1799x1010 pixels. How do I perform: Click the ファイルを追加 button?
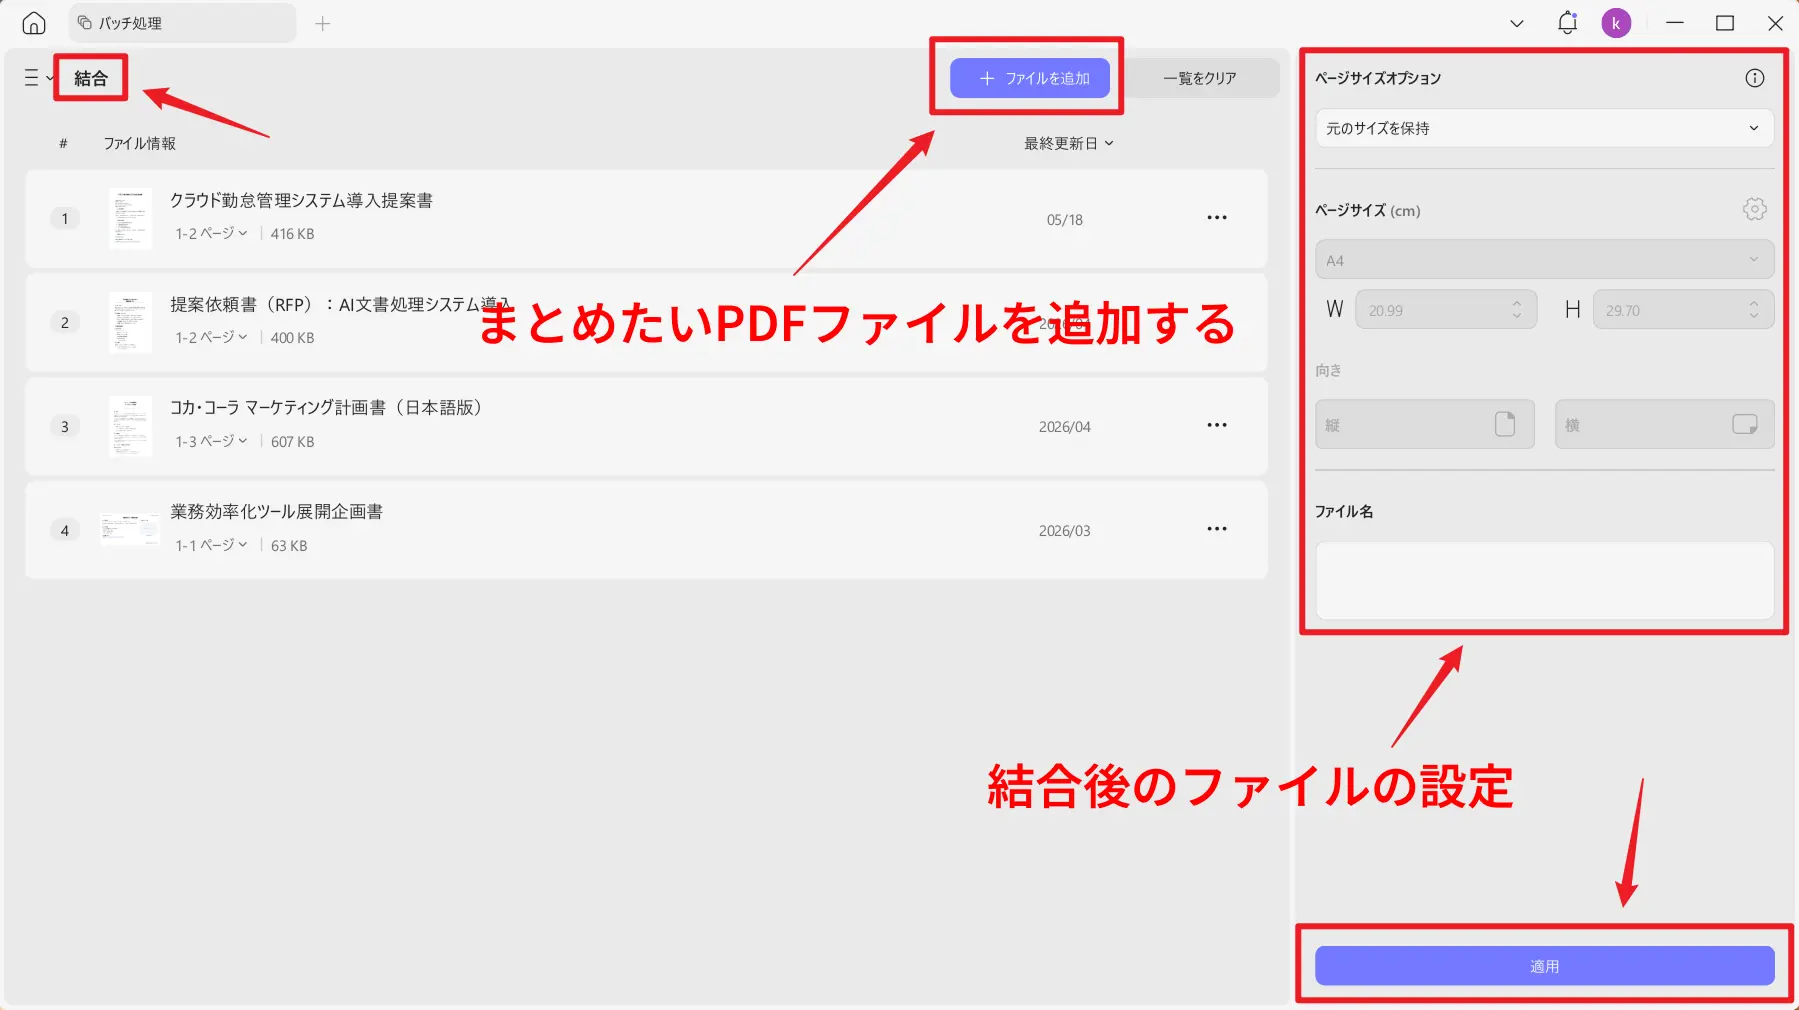point(1030,78)
